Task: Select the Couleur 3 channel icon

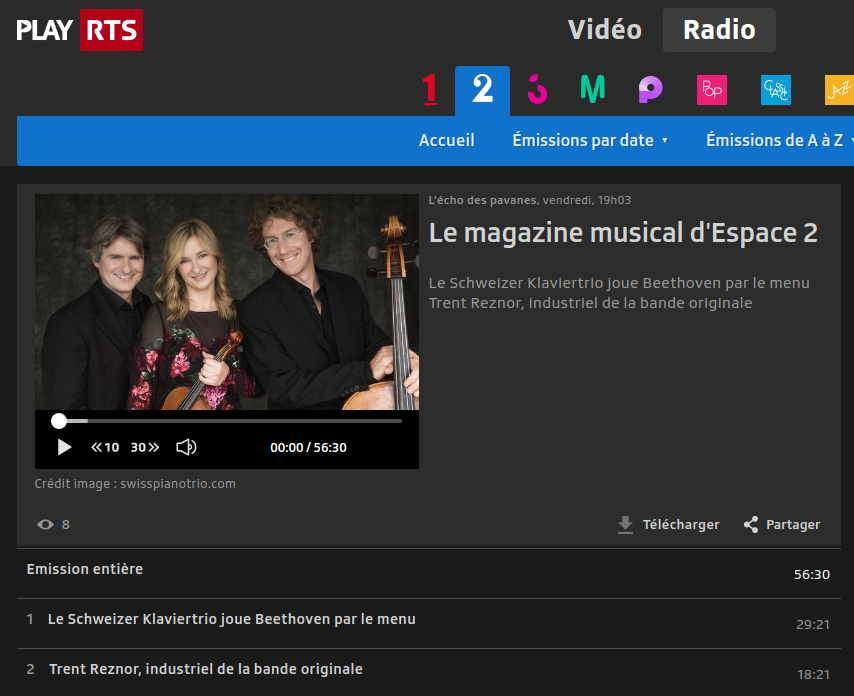Action: pyautogui.click(x=537, y=90)
